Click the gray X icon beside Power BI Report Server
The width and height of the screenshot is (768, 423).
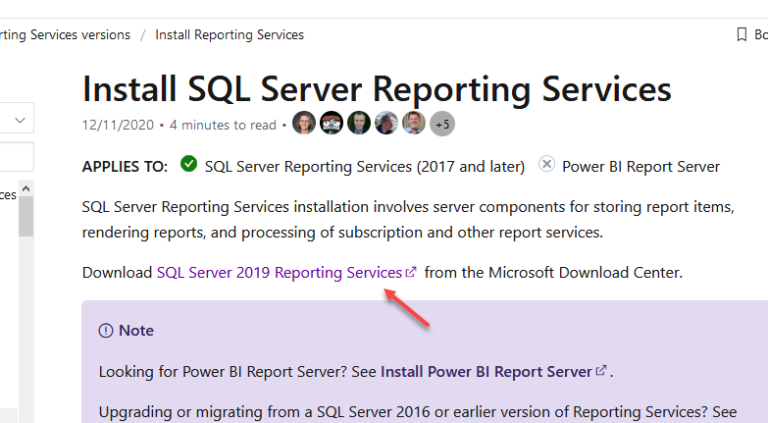[x=546, y=165]
